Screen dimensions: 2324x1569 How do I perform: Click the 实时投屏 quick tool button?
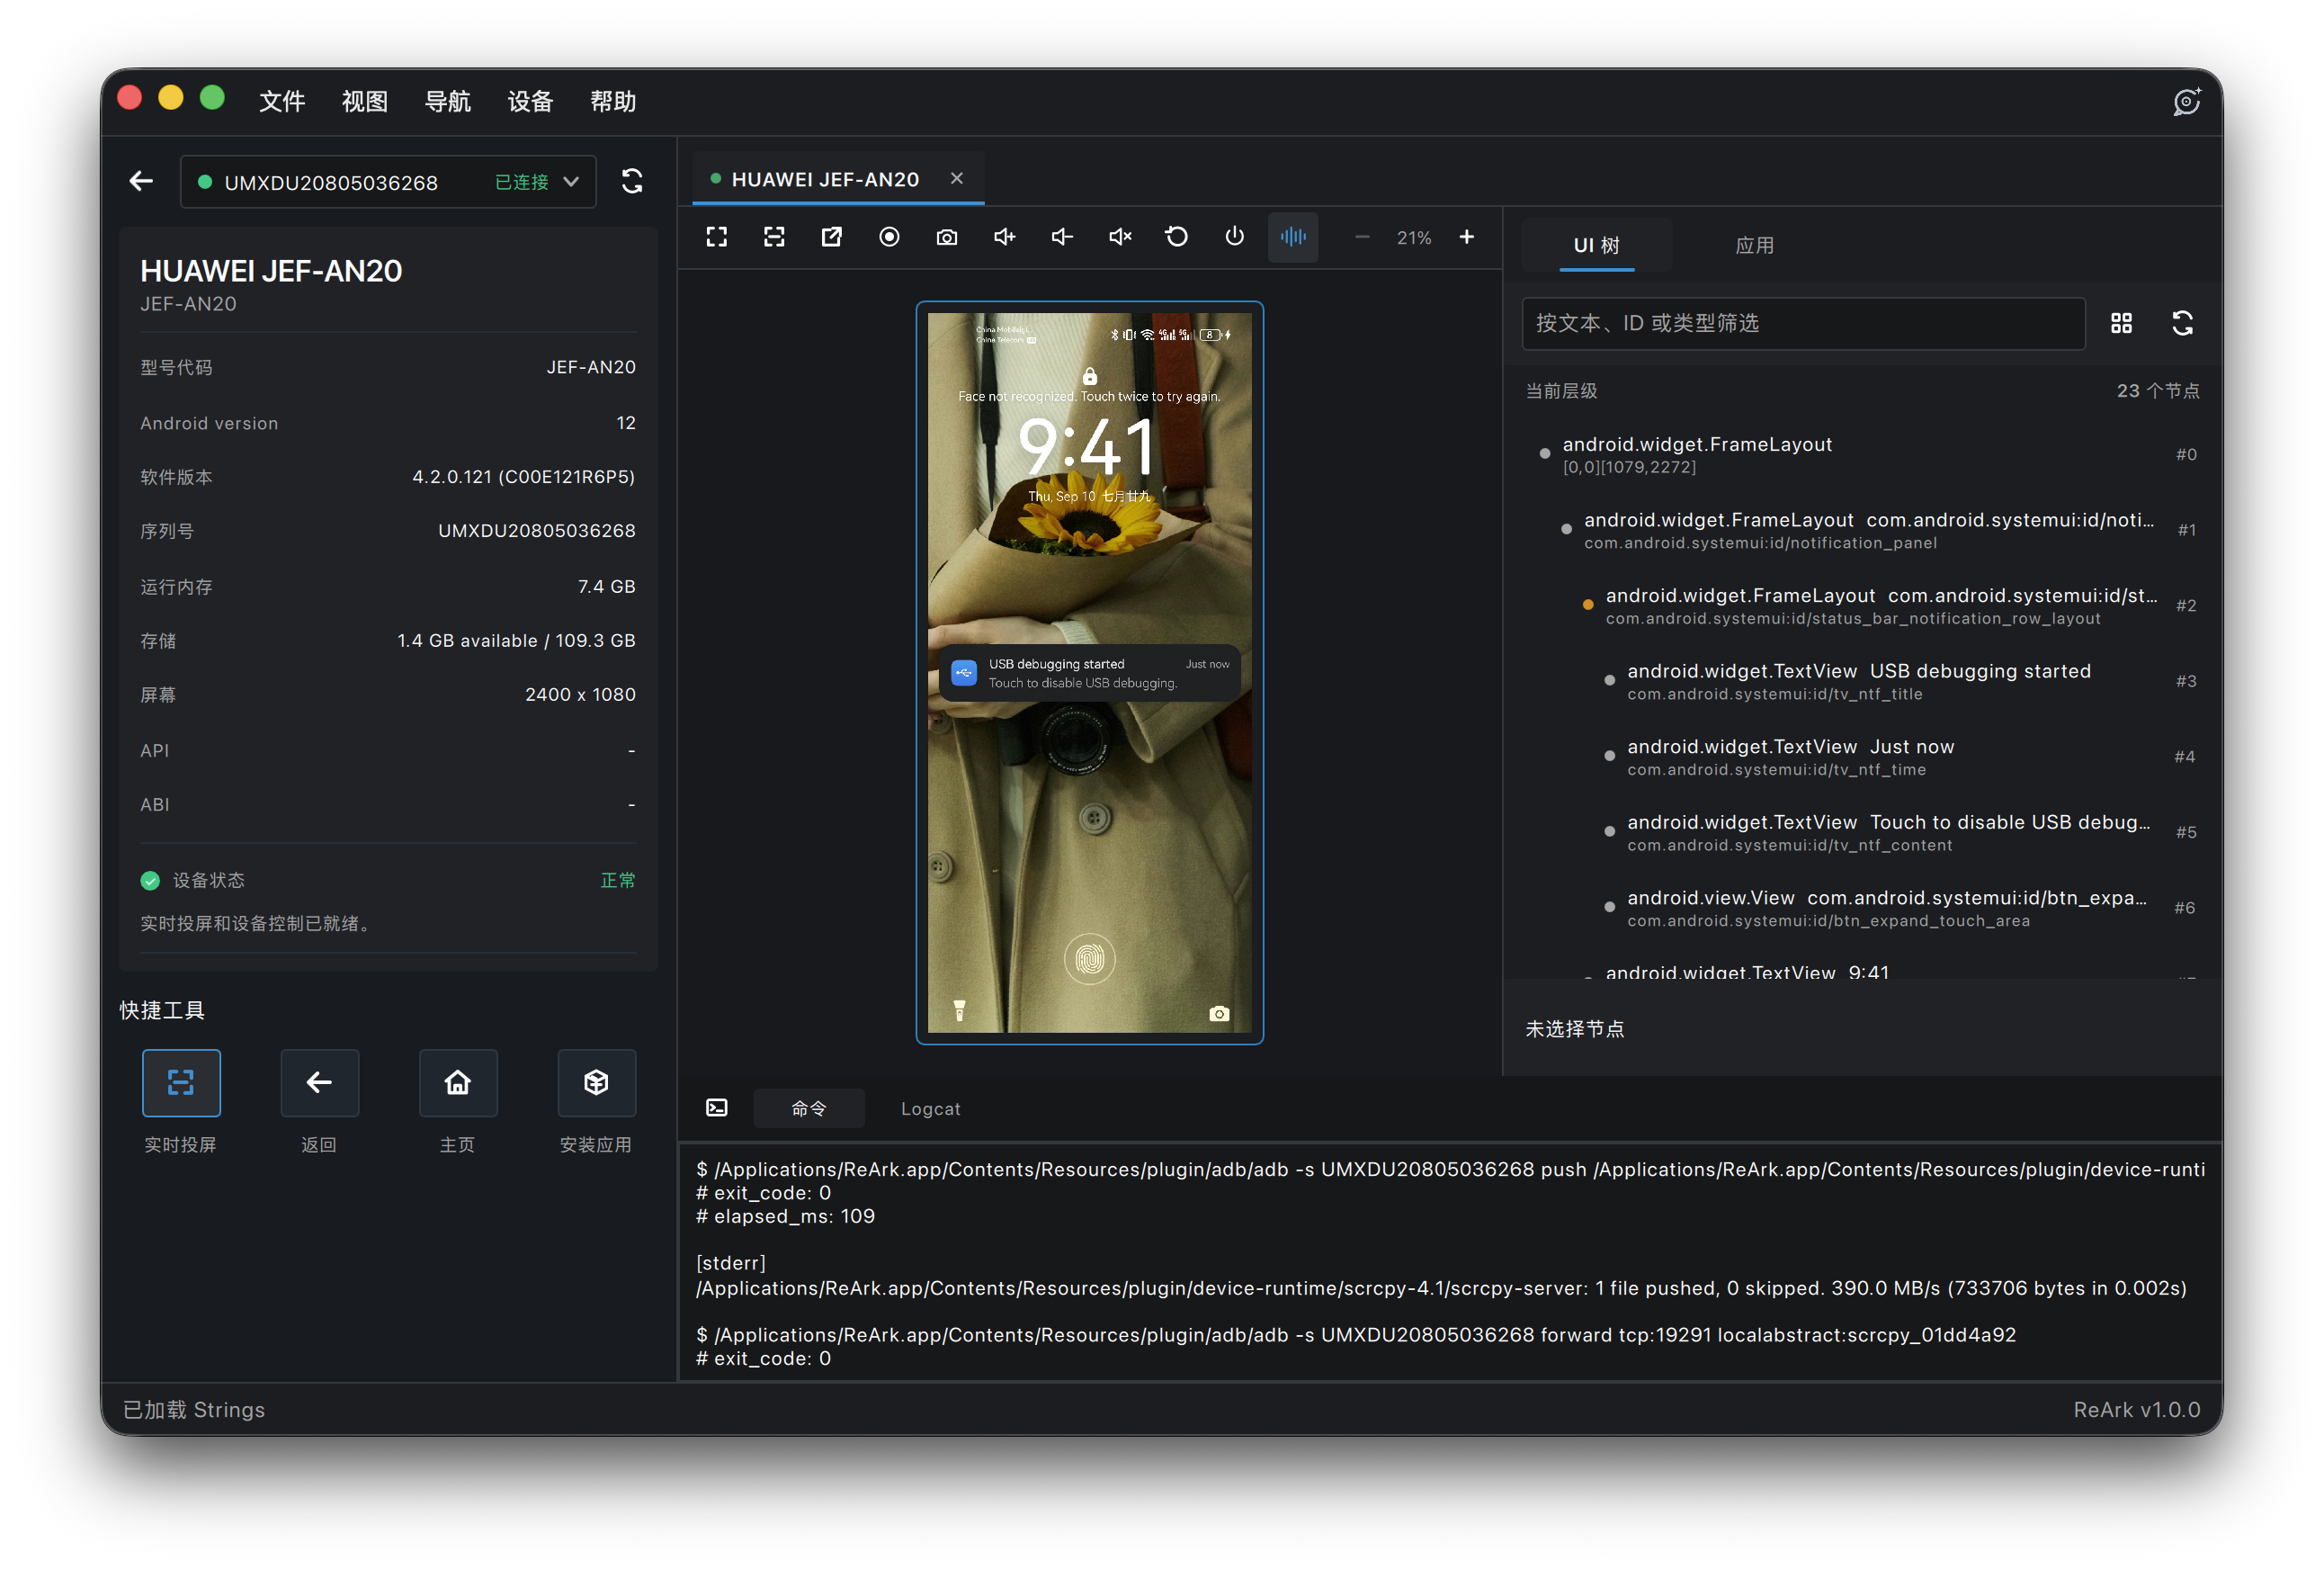pyautogui.click(x=181, y=1083)
